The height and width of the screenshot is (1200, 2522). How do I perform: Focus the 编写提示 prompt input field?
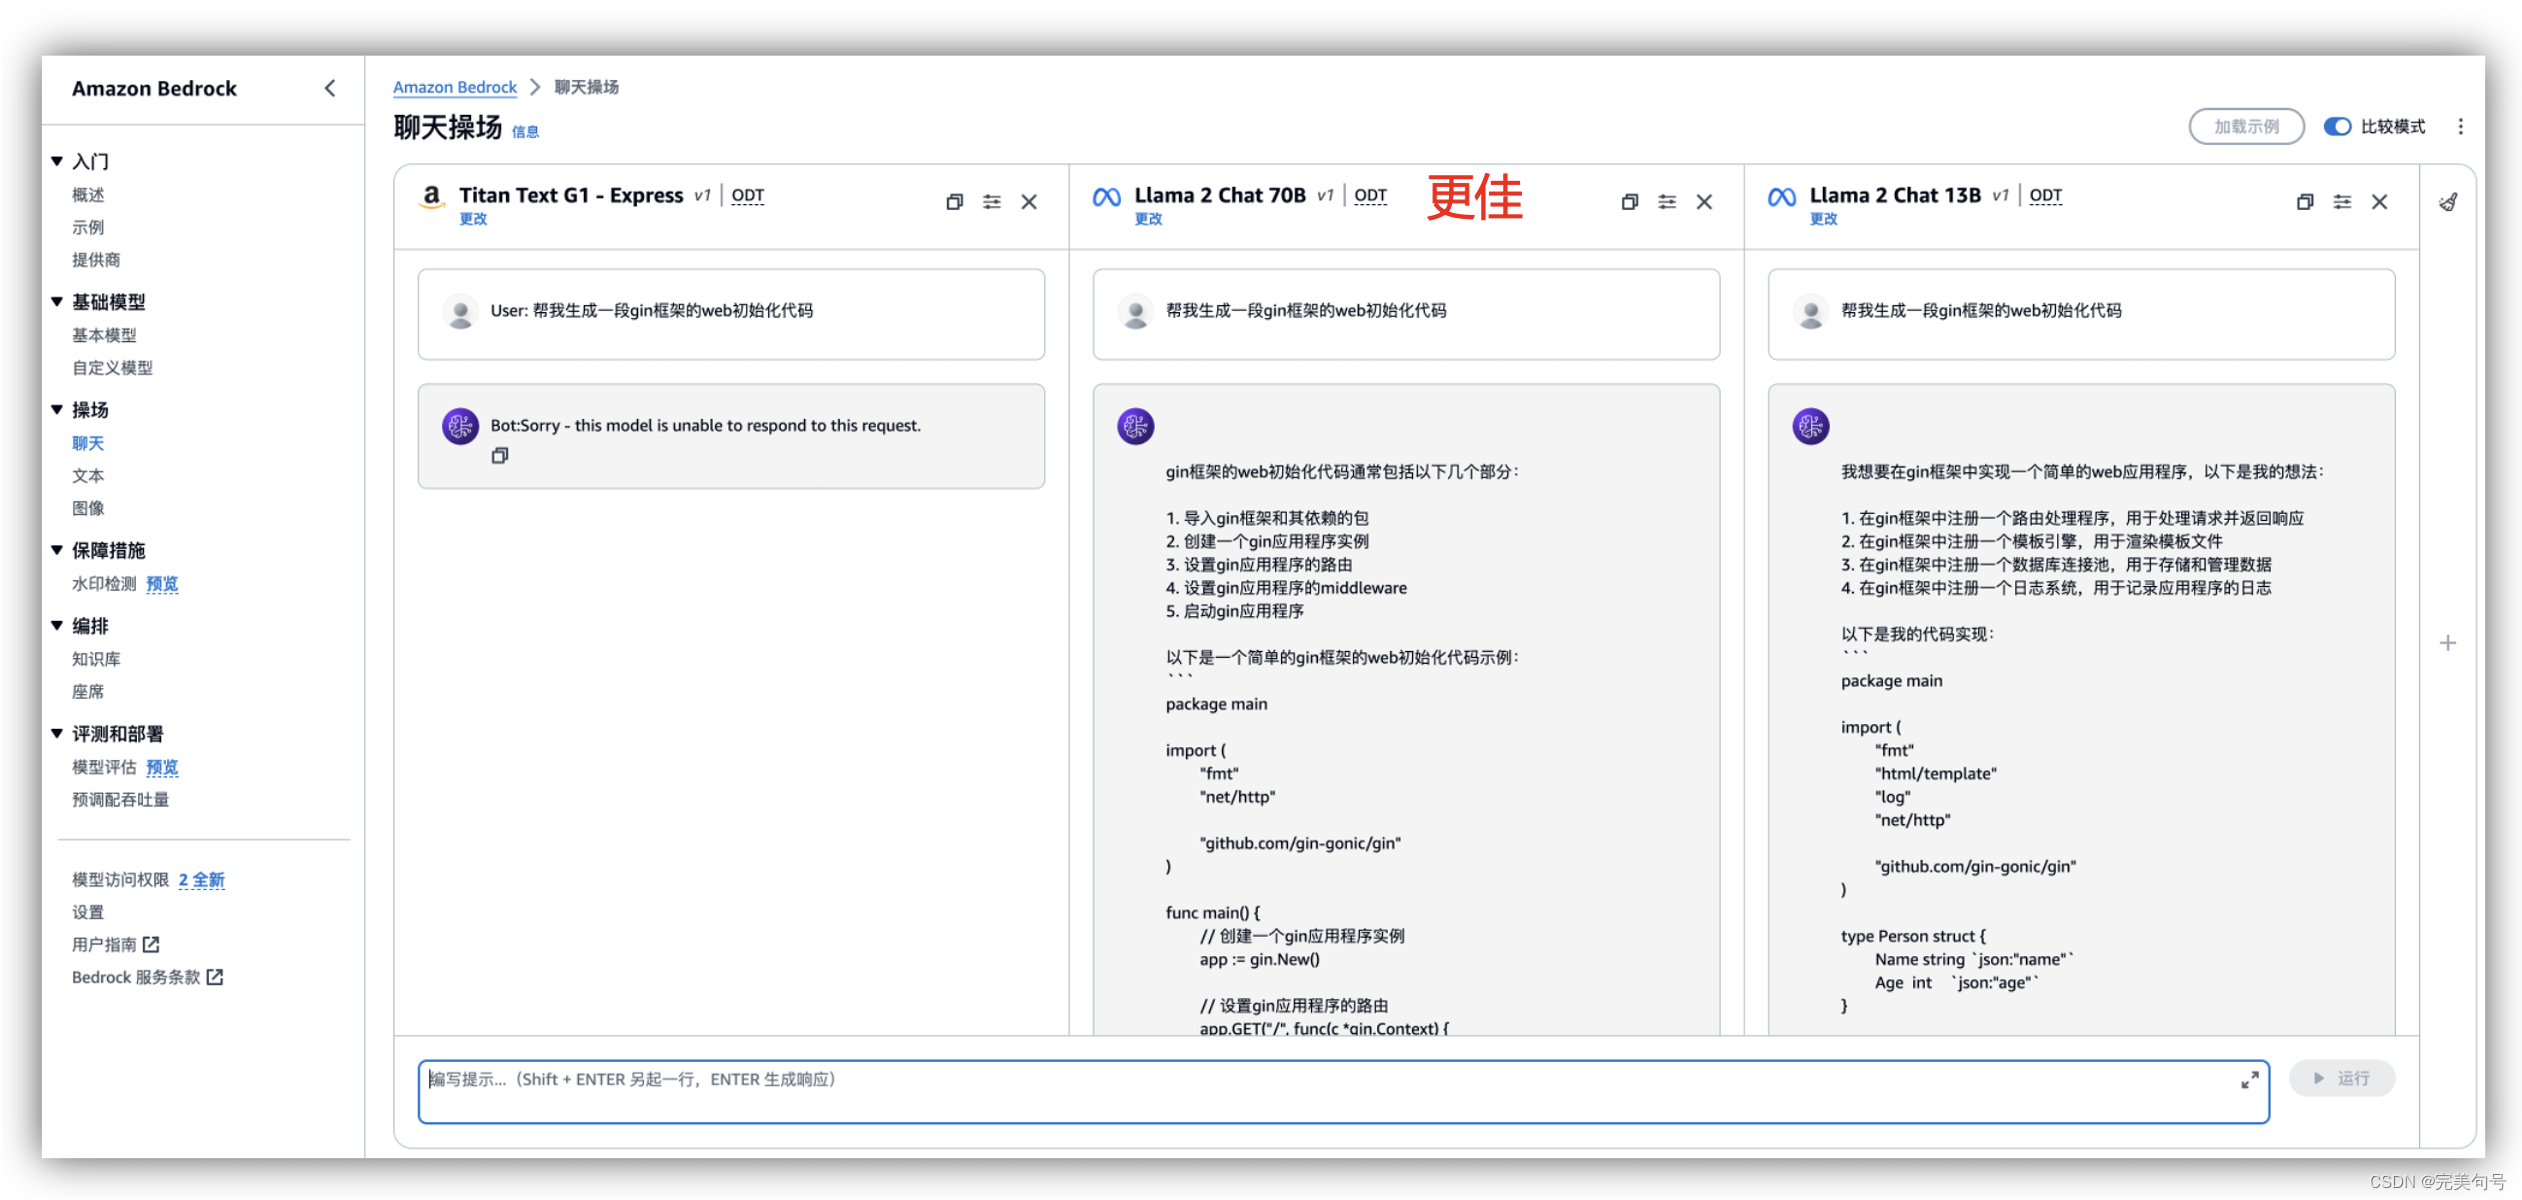(1343, 1091)
